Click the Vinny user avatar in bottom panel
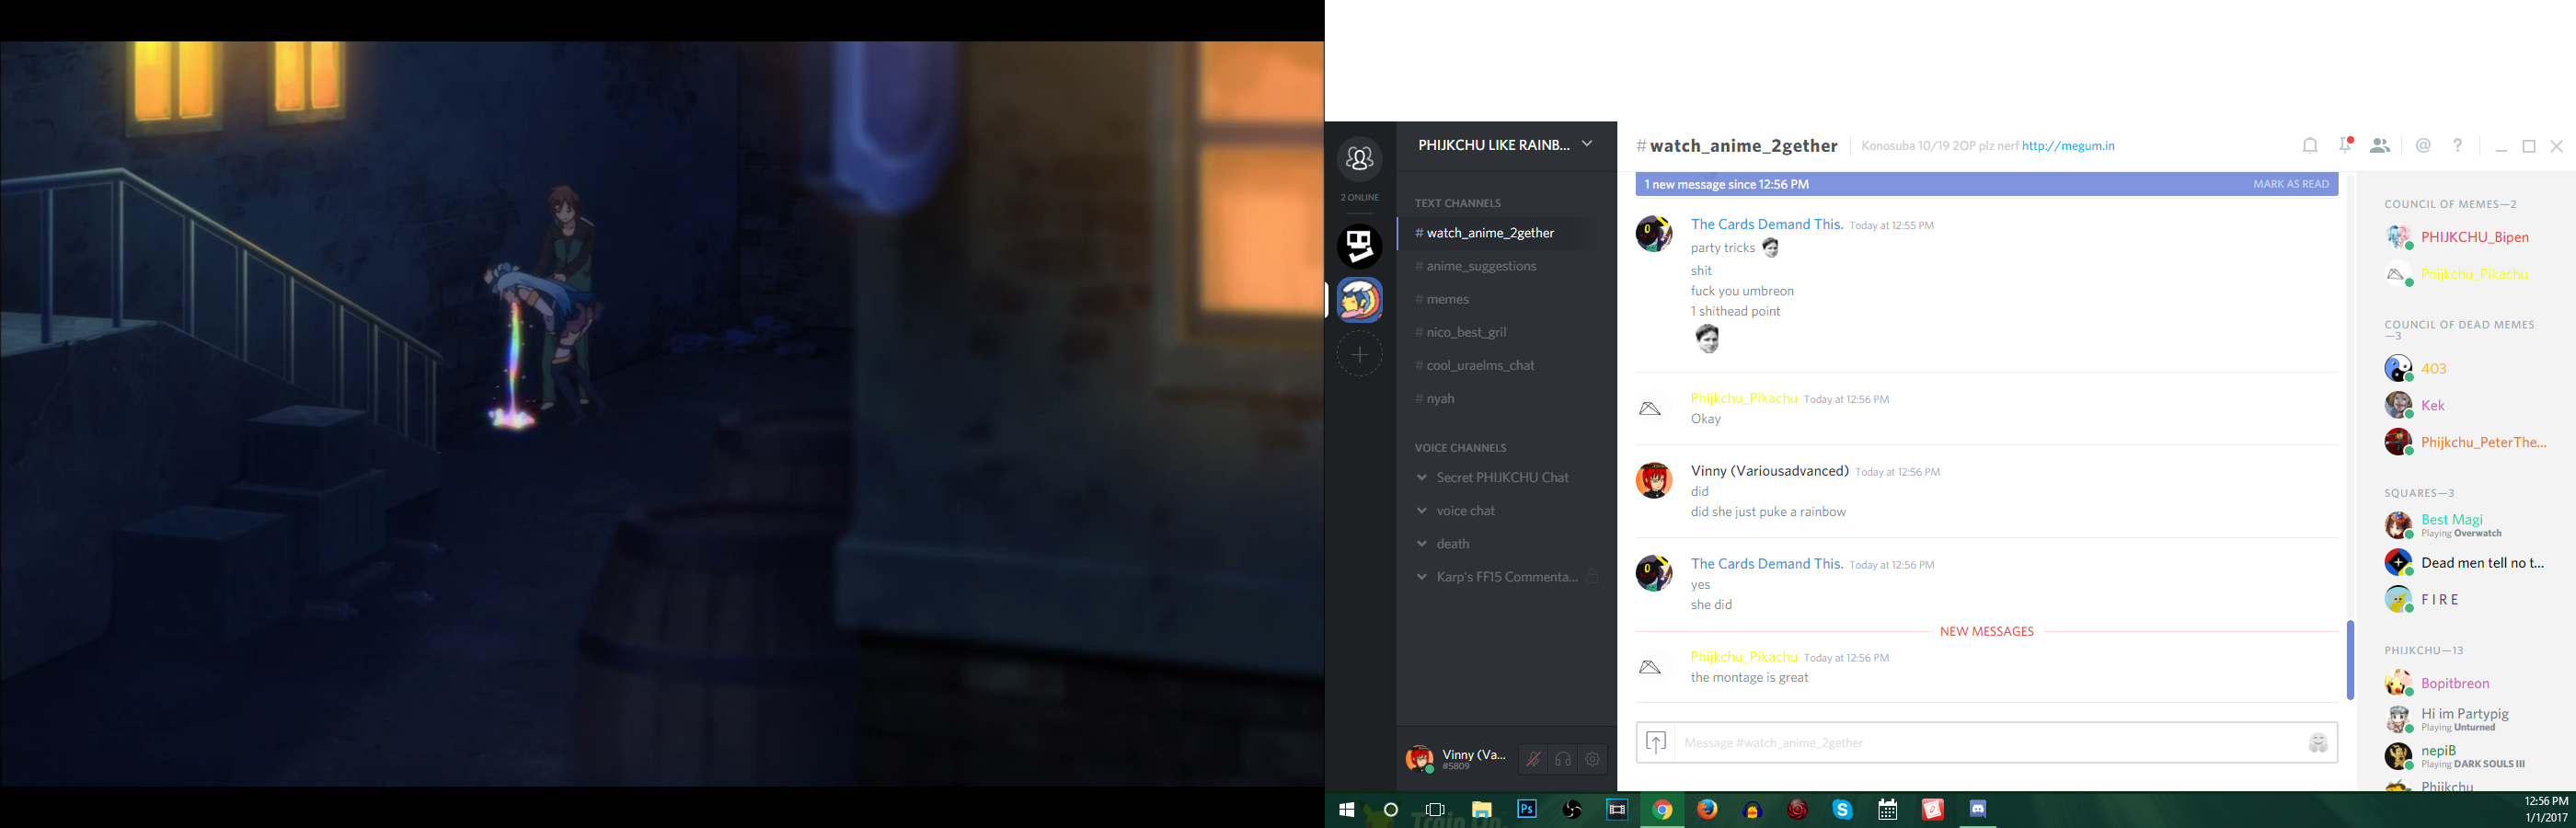Image resolution: width=2576 pixels, height=828 pixels. tap(1419, 759)
